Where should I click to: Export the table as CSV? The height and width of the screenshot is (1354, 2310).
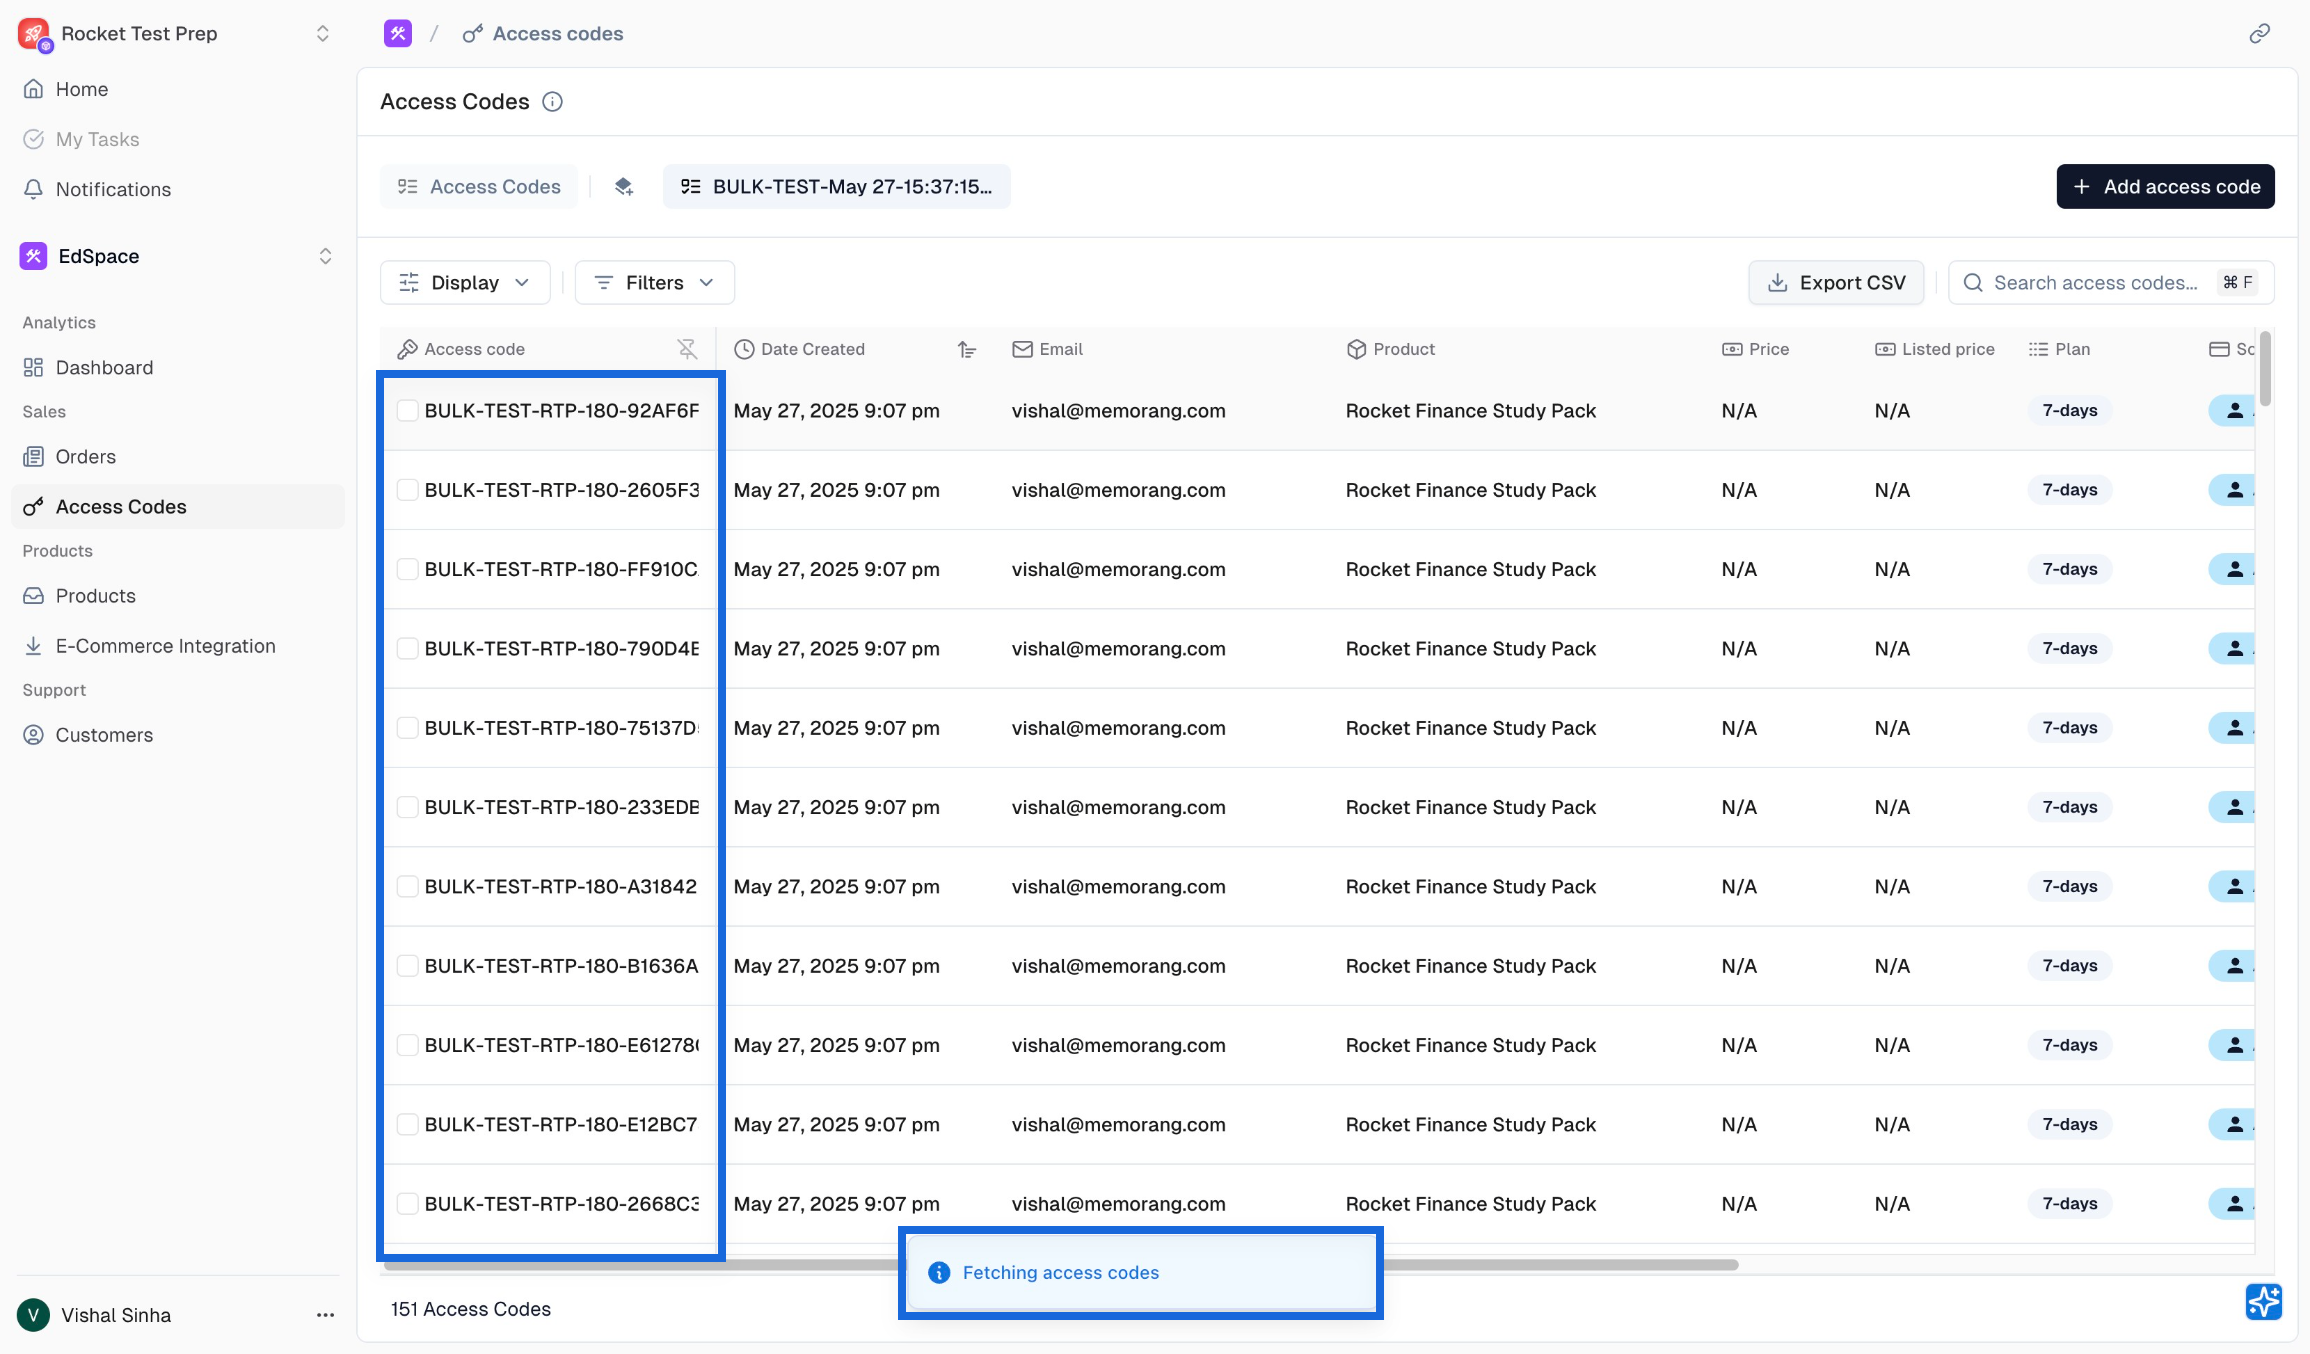click(x=1835, y=283)
